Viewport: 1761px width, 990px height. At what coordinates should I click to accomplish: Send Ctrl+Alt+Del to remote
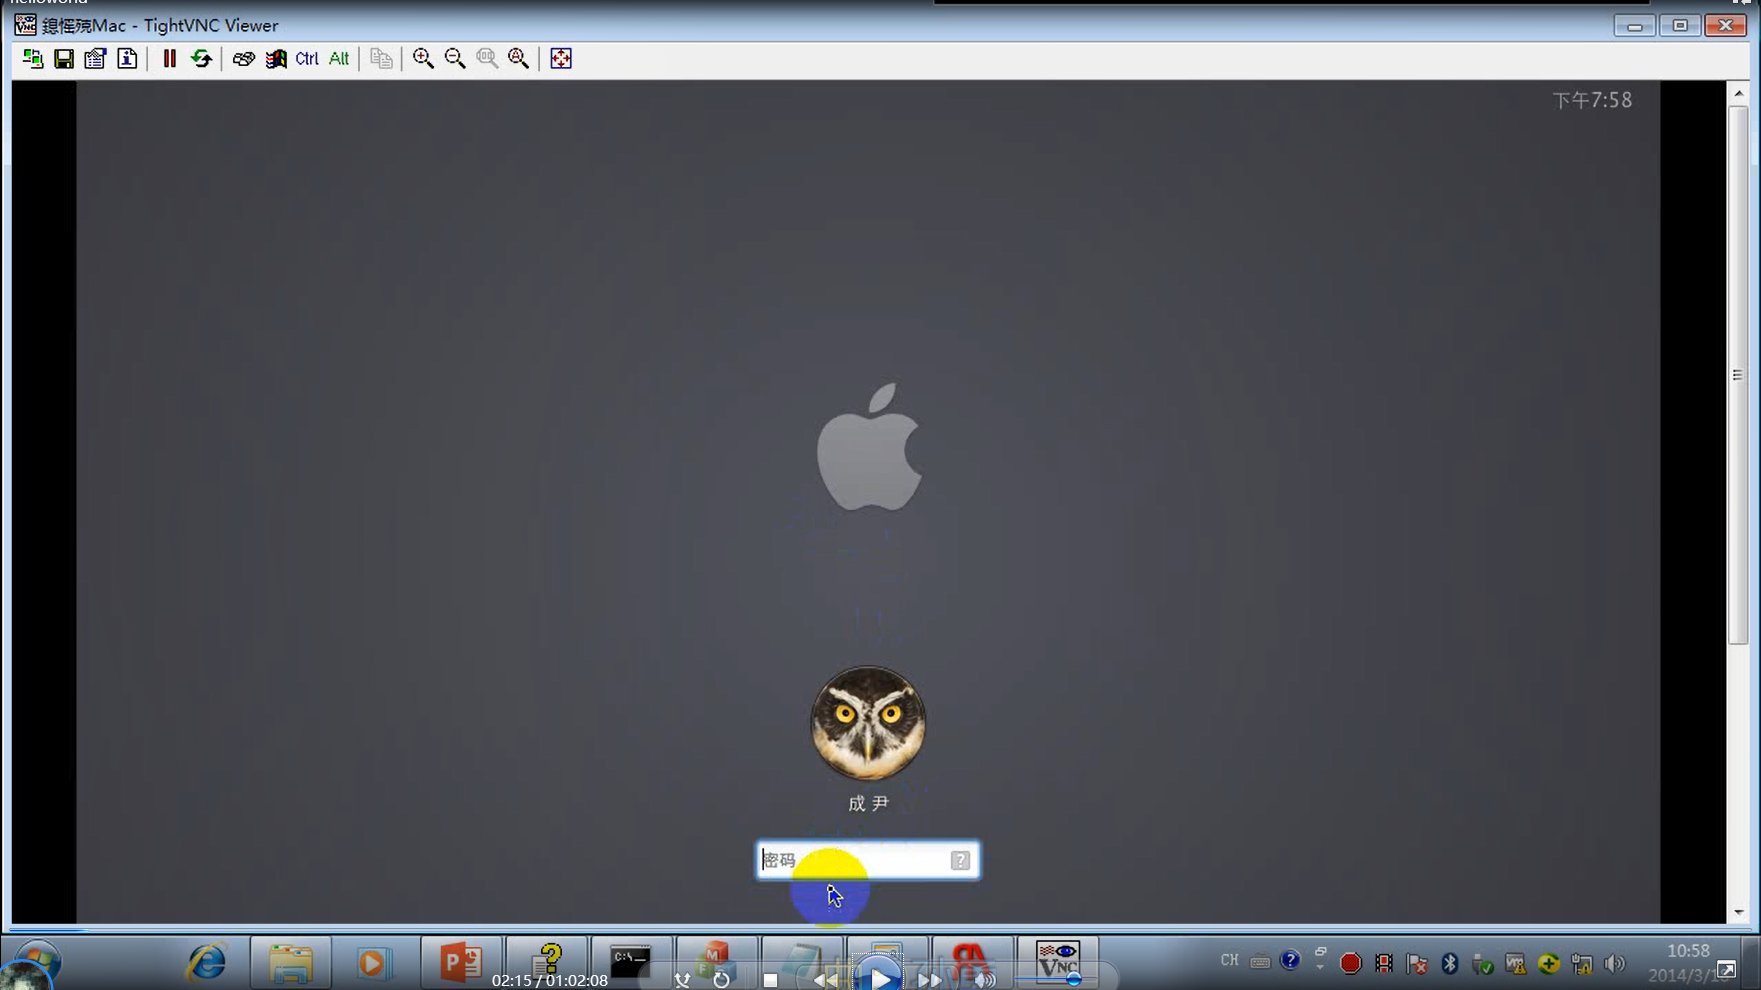point(243,59)
